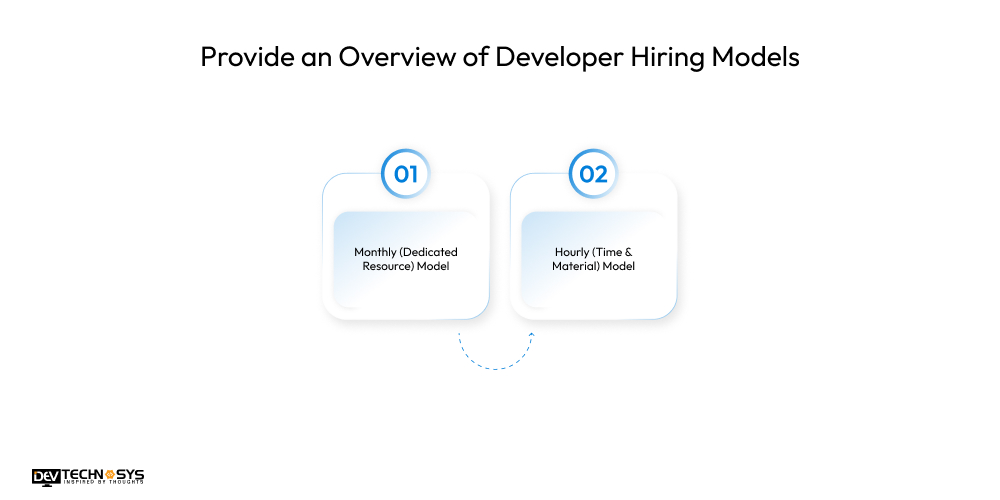Click the 02 number badge
The width and height of the screenshot is (1000, 500).
[x=593, y=173]
